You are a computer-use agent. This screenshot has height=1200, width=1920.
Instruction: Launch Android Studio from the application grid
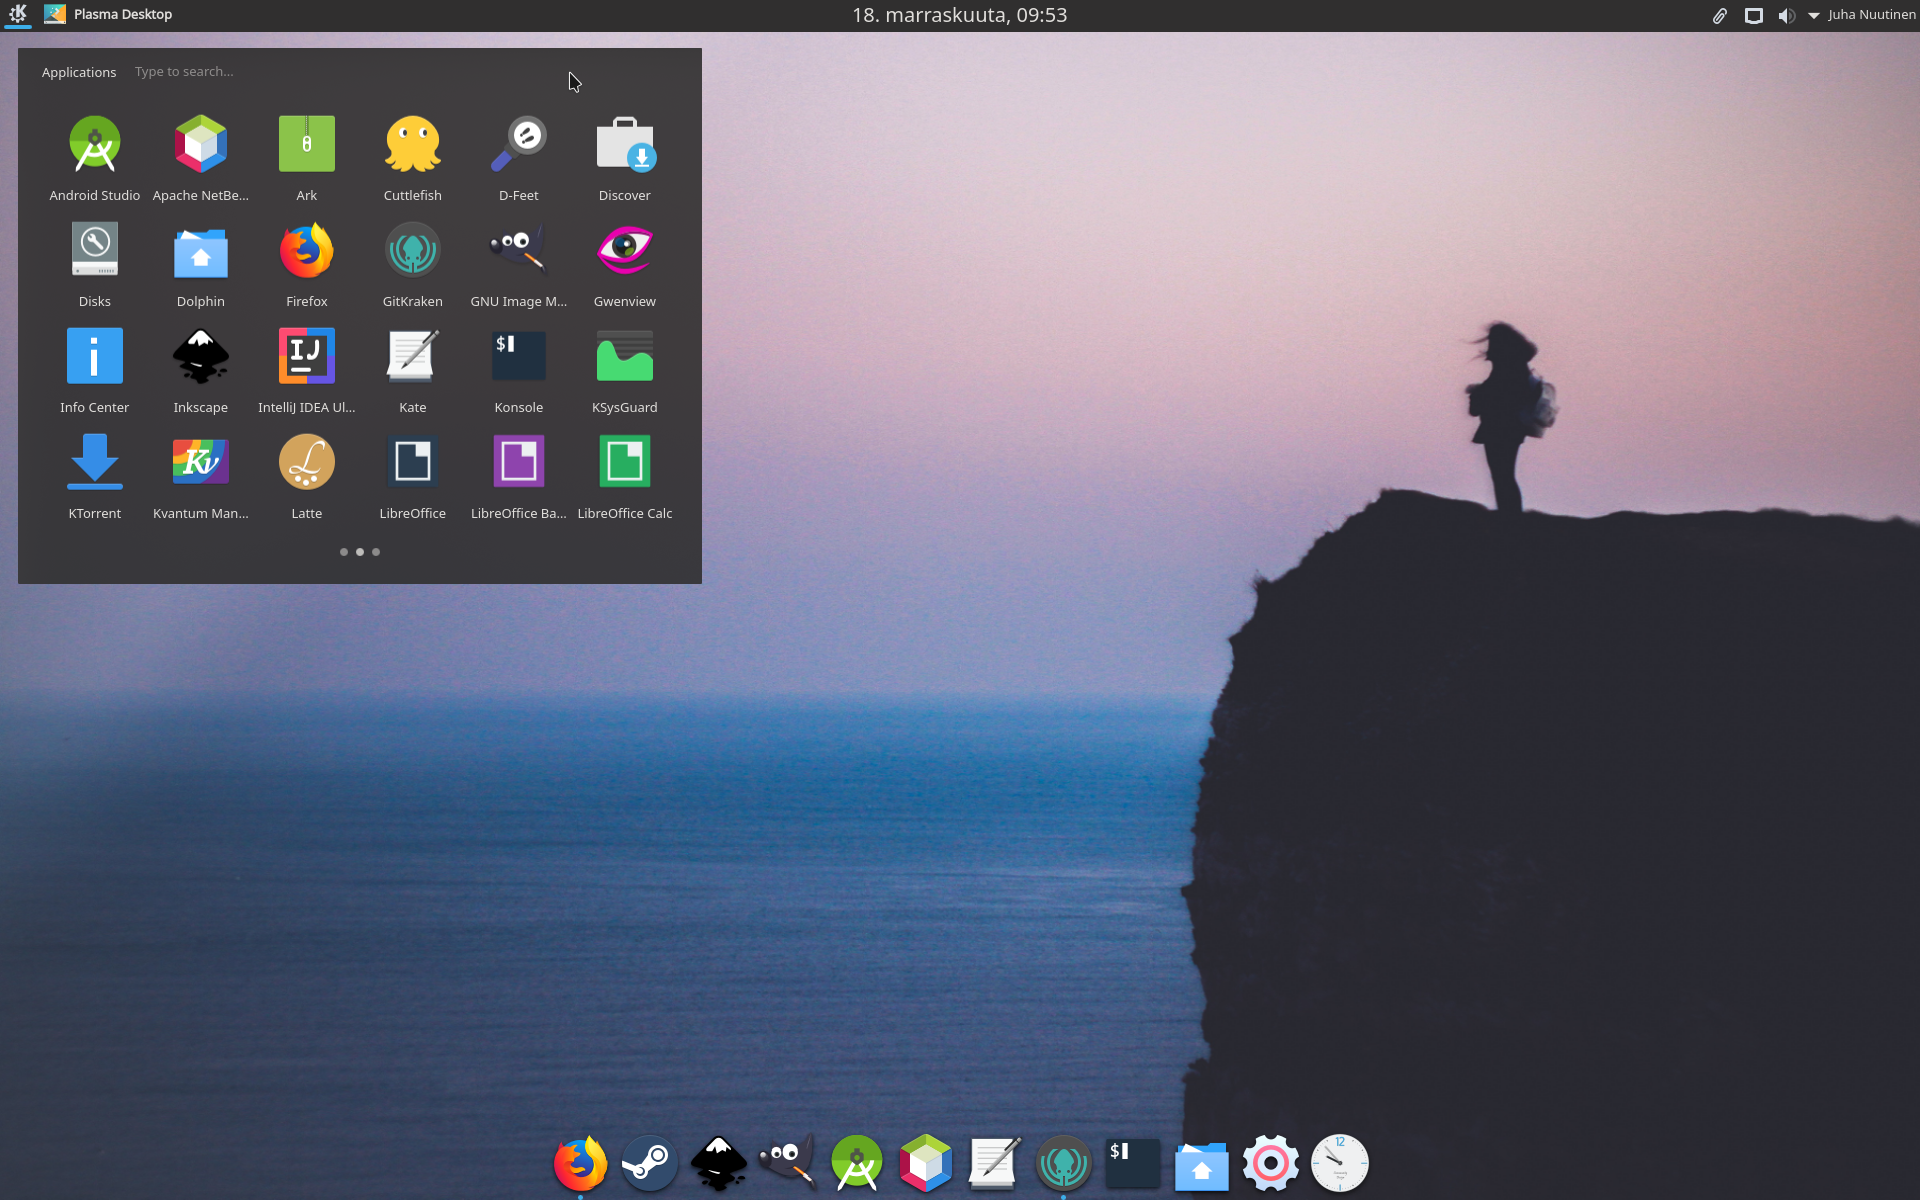95,158
